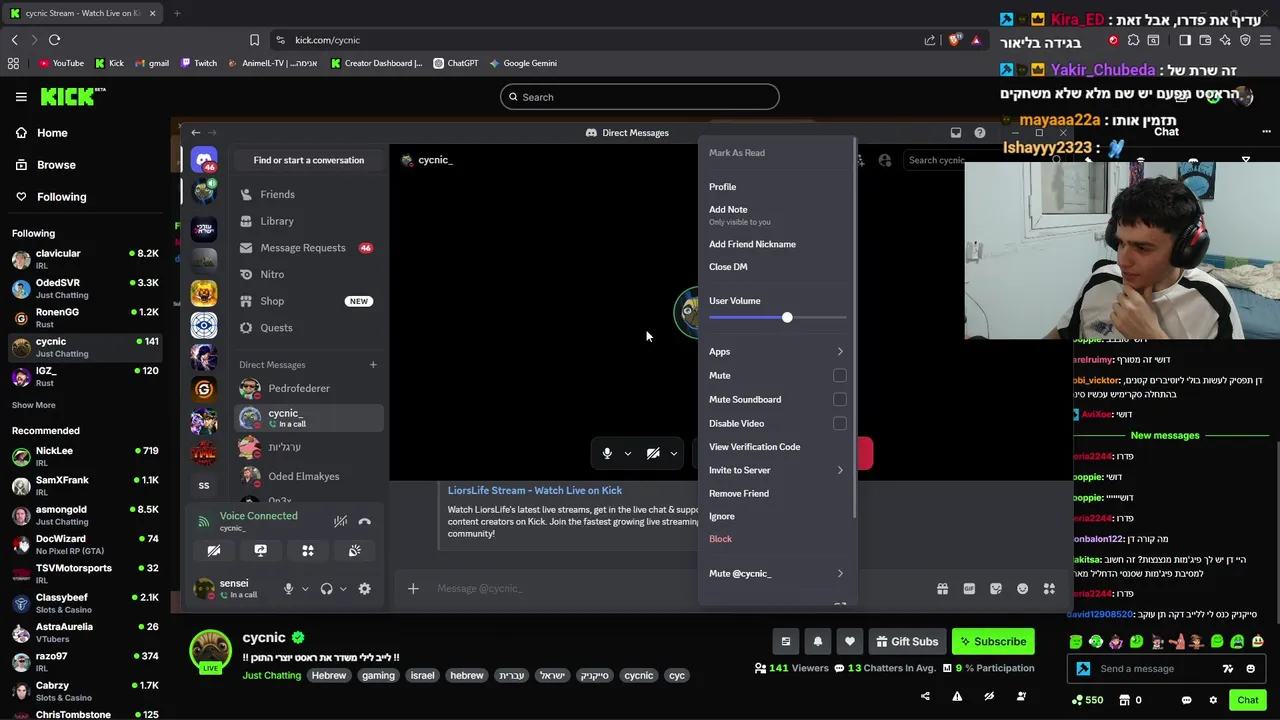Select View Verification Code option
This screenshot has height=720, width=1280.
click(777, 447)
